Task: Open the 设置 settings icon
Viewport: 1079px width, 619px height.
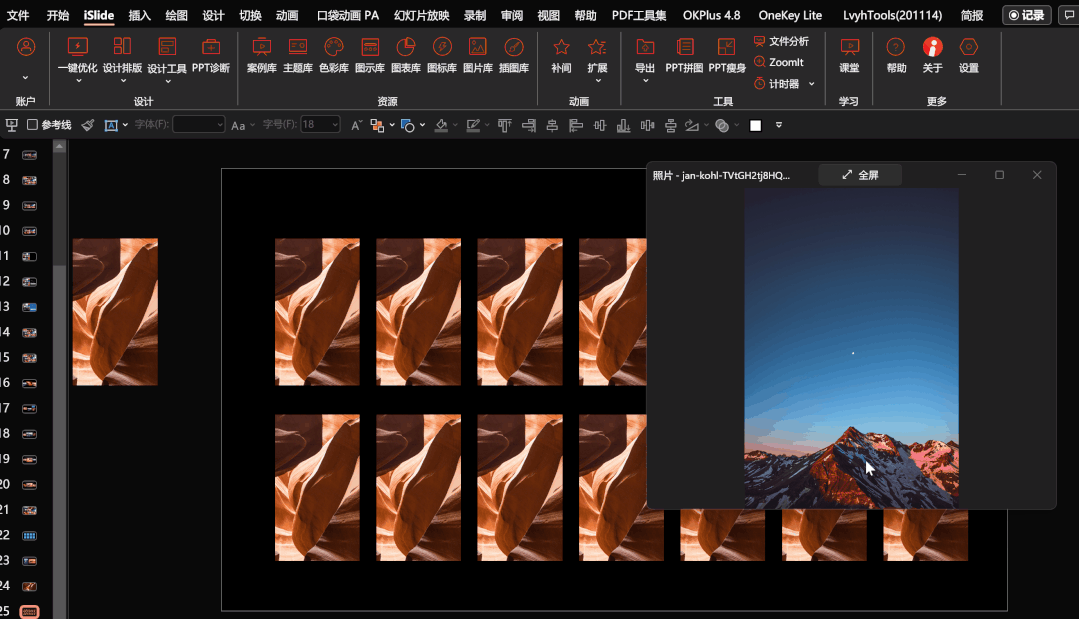Action: pyautogui.click(x=968, y=54)
